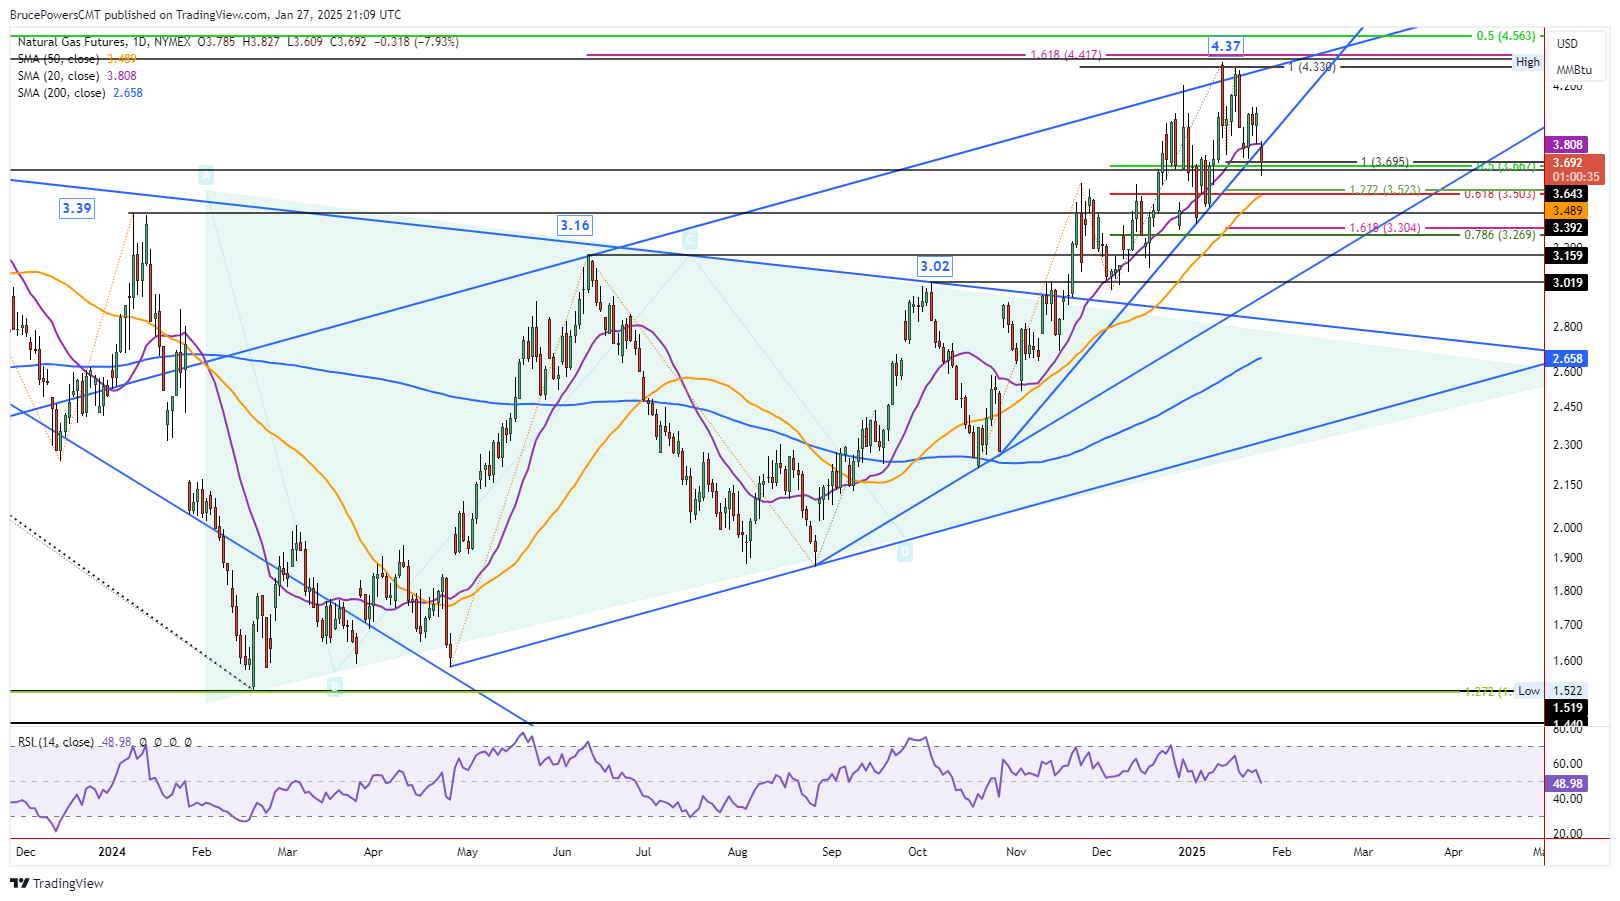The image size is (1620, 901).
Task: Click the 01:00:35 bar countdown tag
Action: [x=1575, y=177]
